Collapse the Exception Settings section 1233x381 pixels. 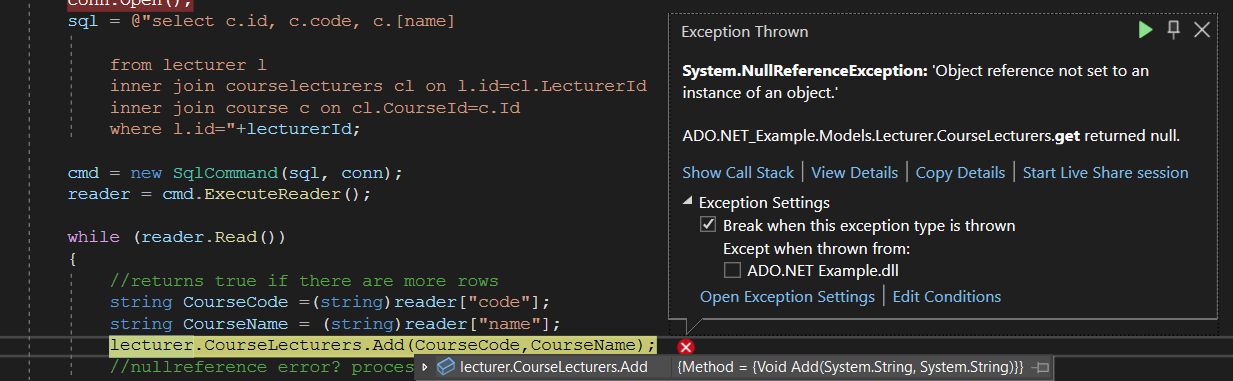coord(688,202)
